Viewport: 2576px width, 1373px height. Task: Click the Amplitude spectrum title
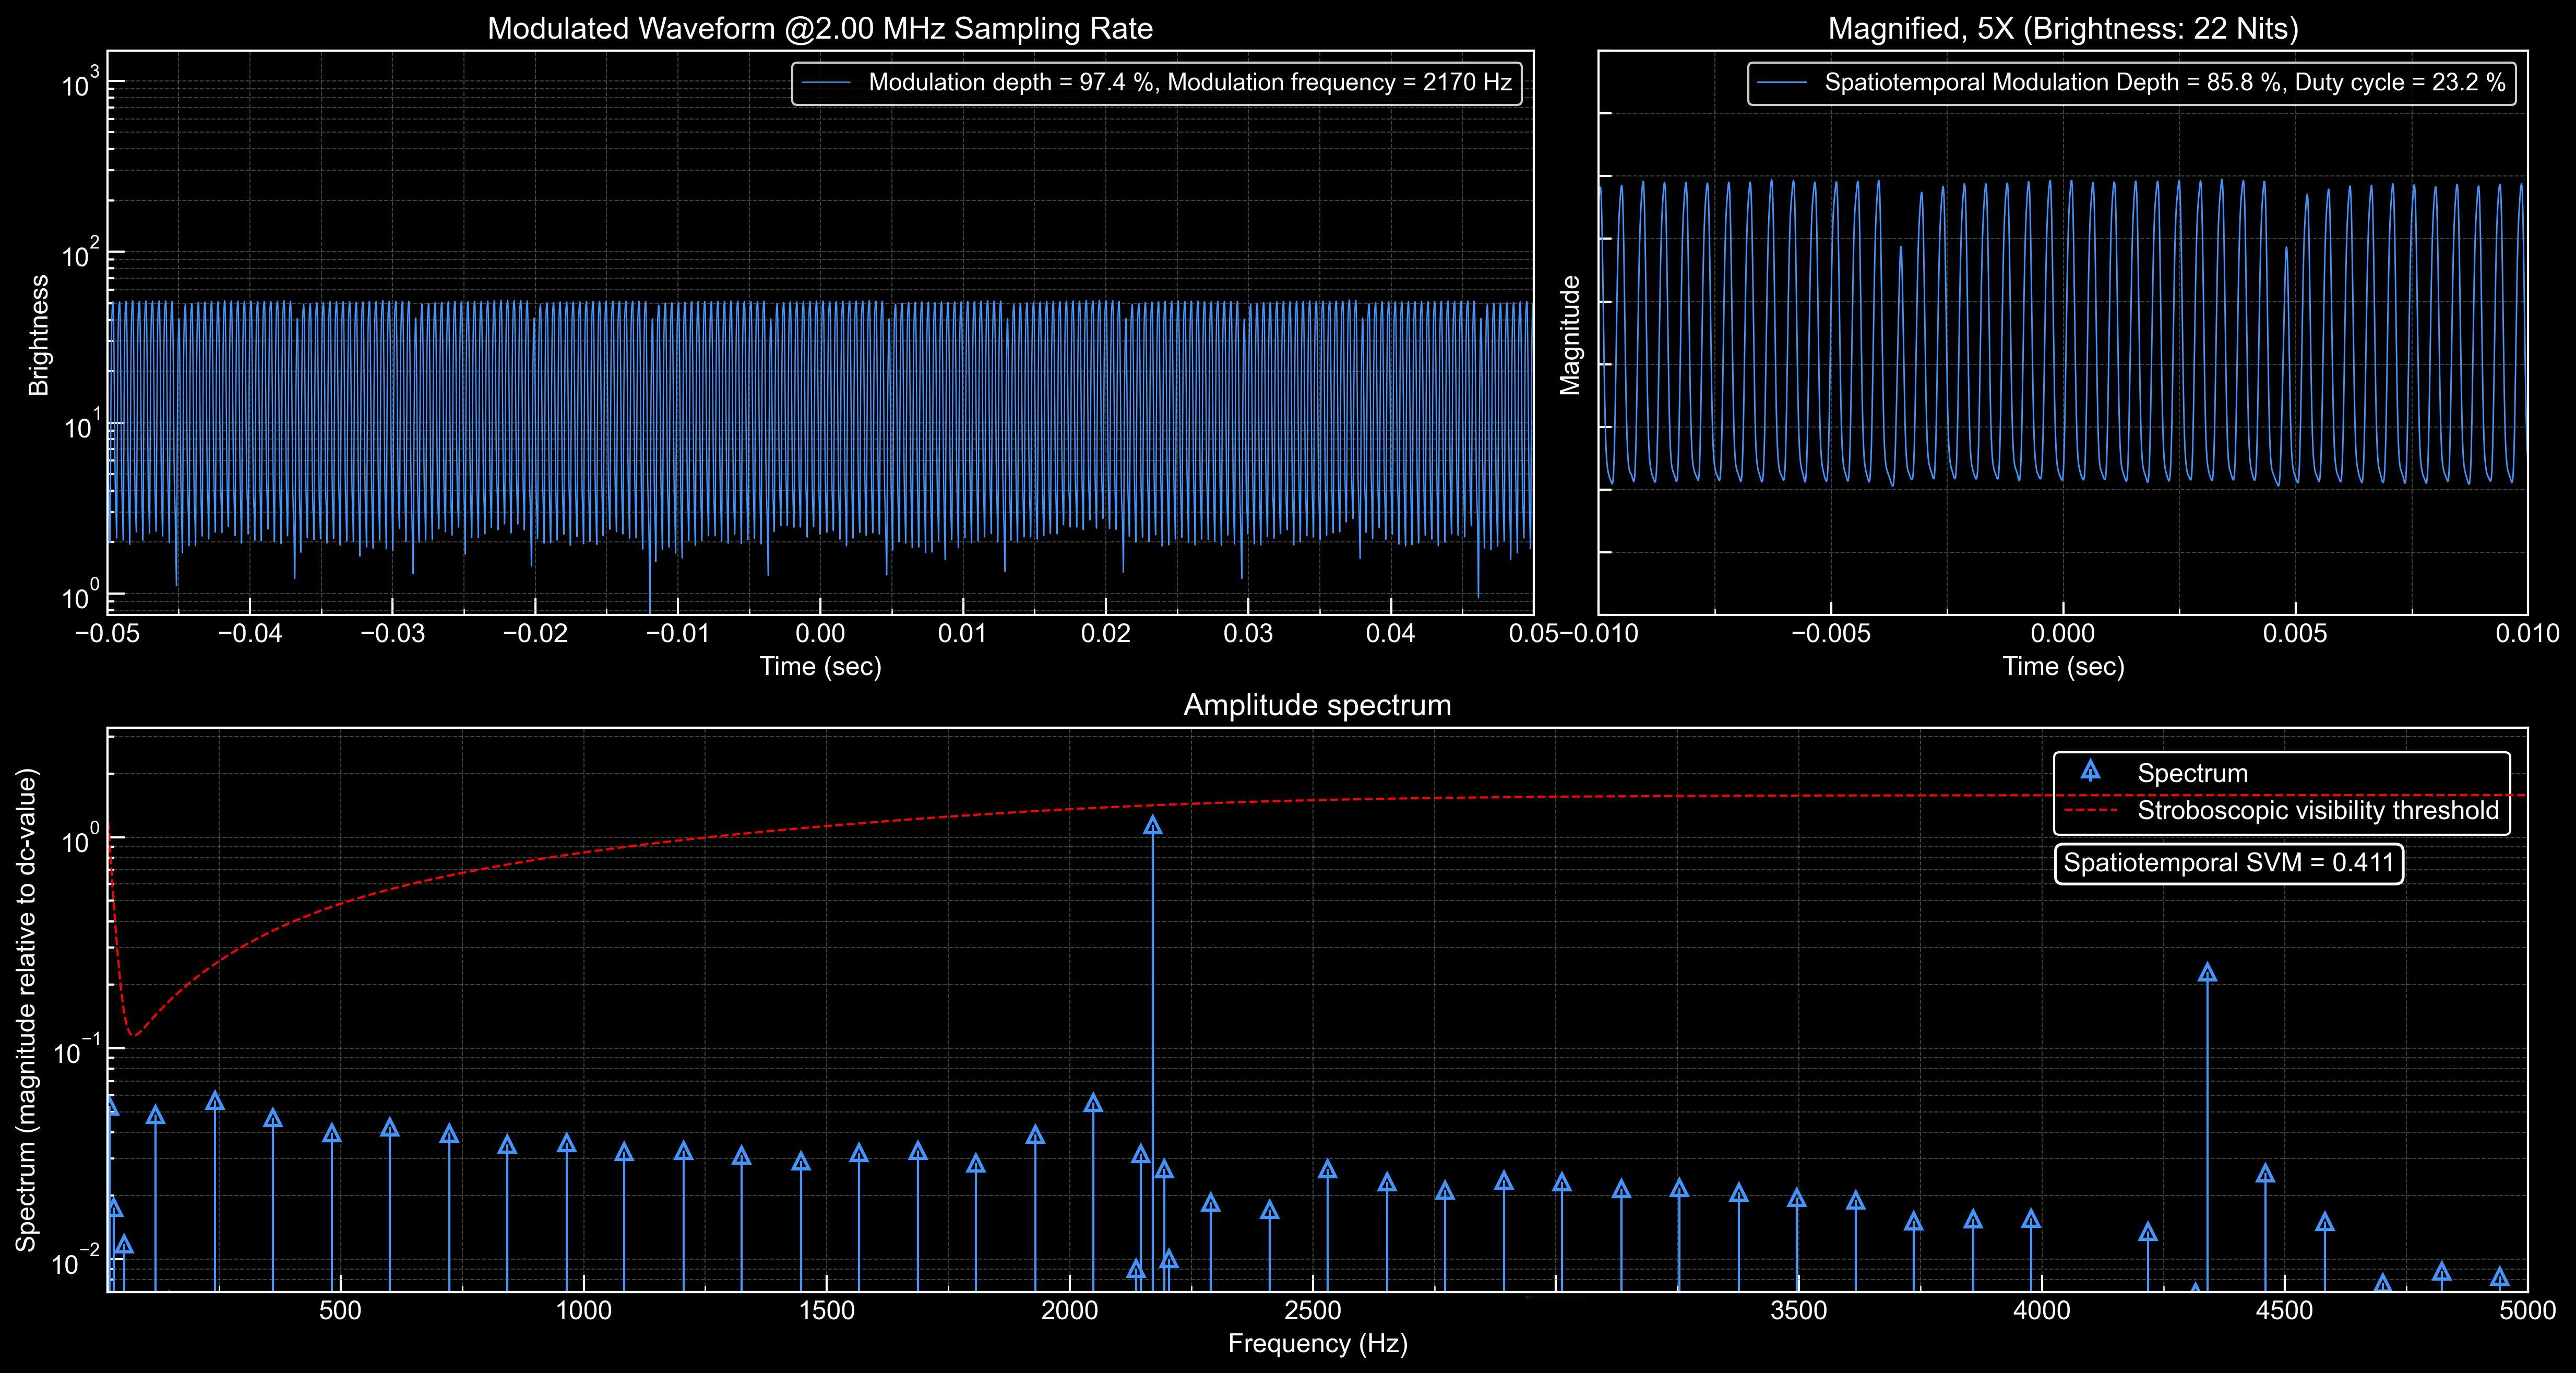tap(1317, 706)
